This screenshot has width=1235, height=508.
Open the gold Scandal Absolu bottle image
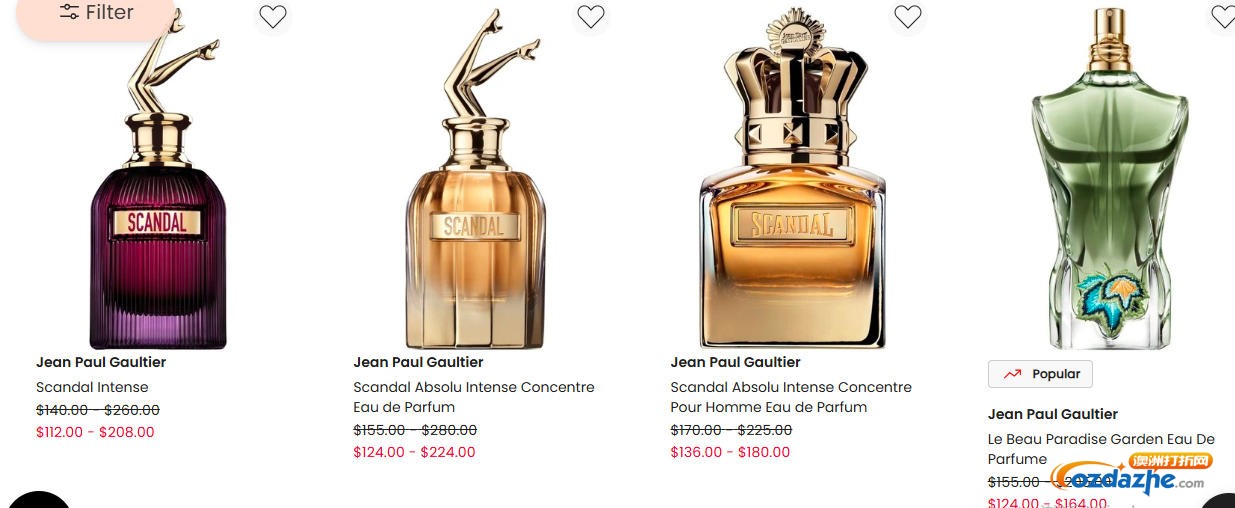coord(476,178)
